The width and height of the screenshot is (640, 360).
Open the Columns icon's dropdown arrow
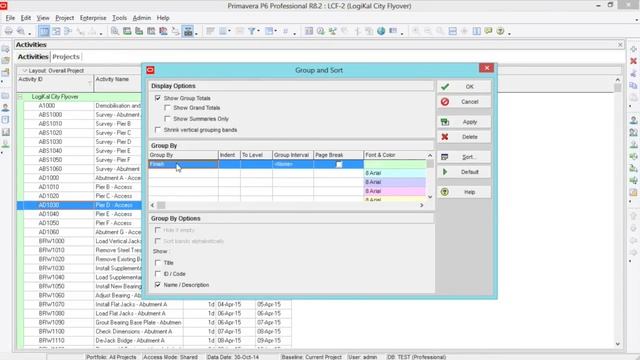coord(229,31)
